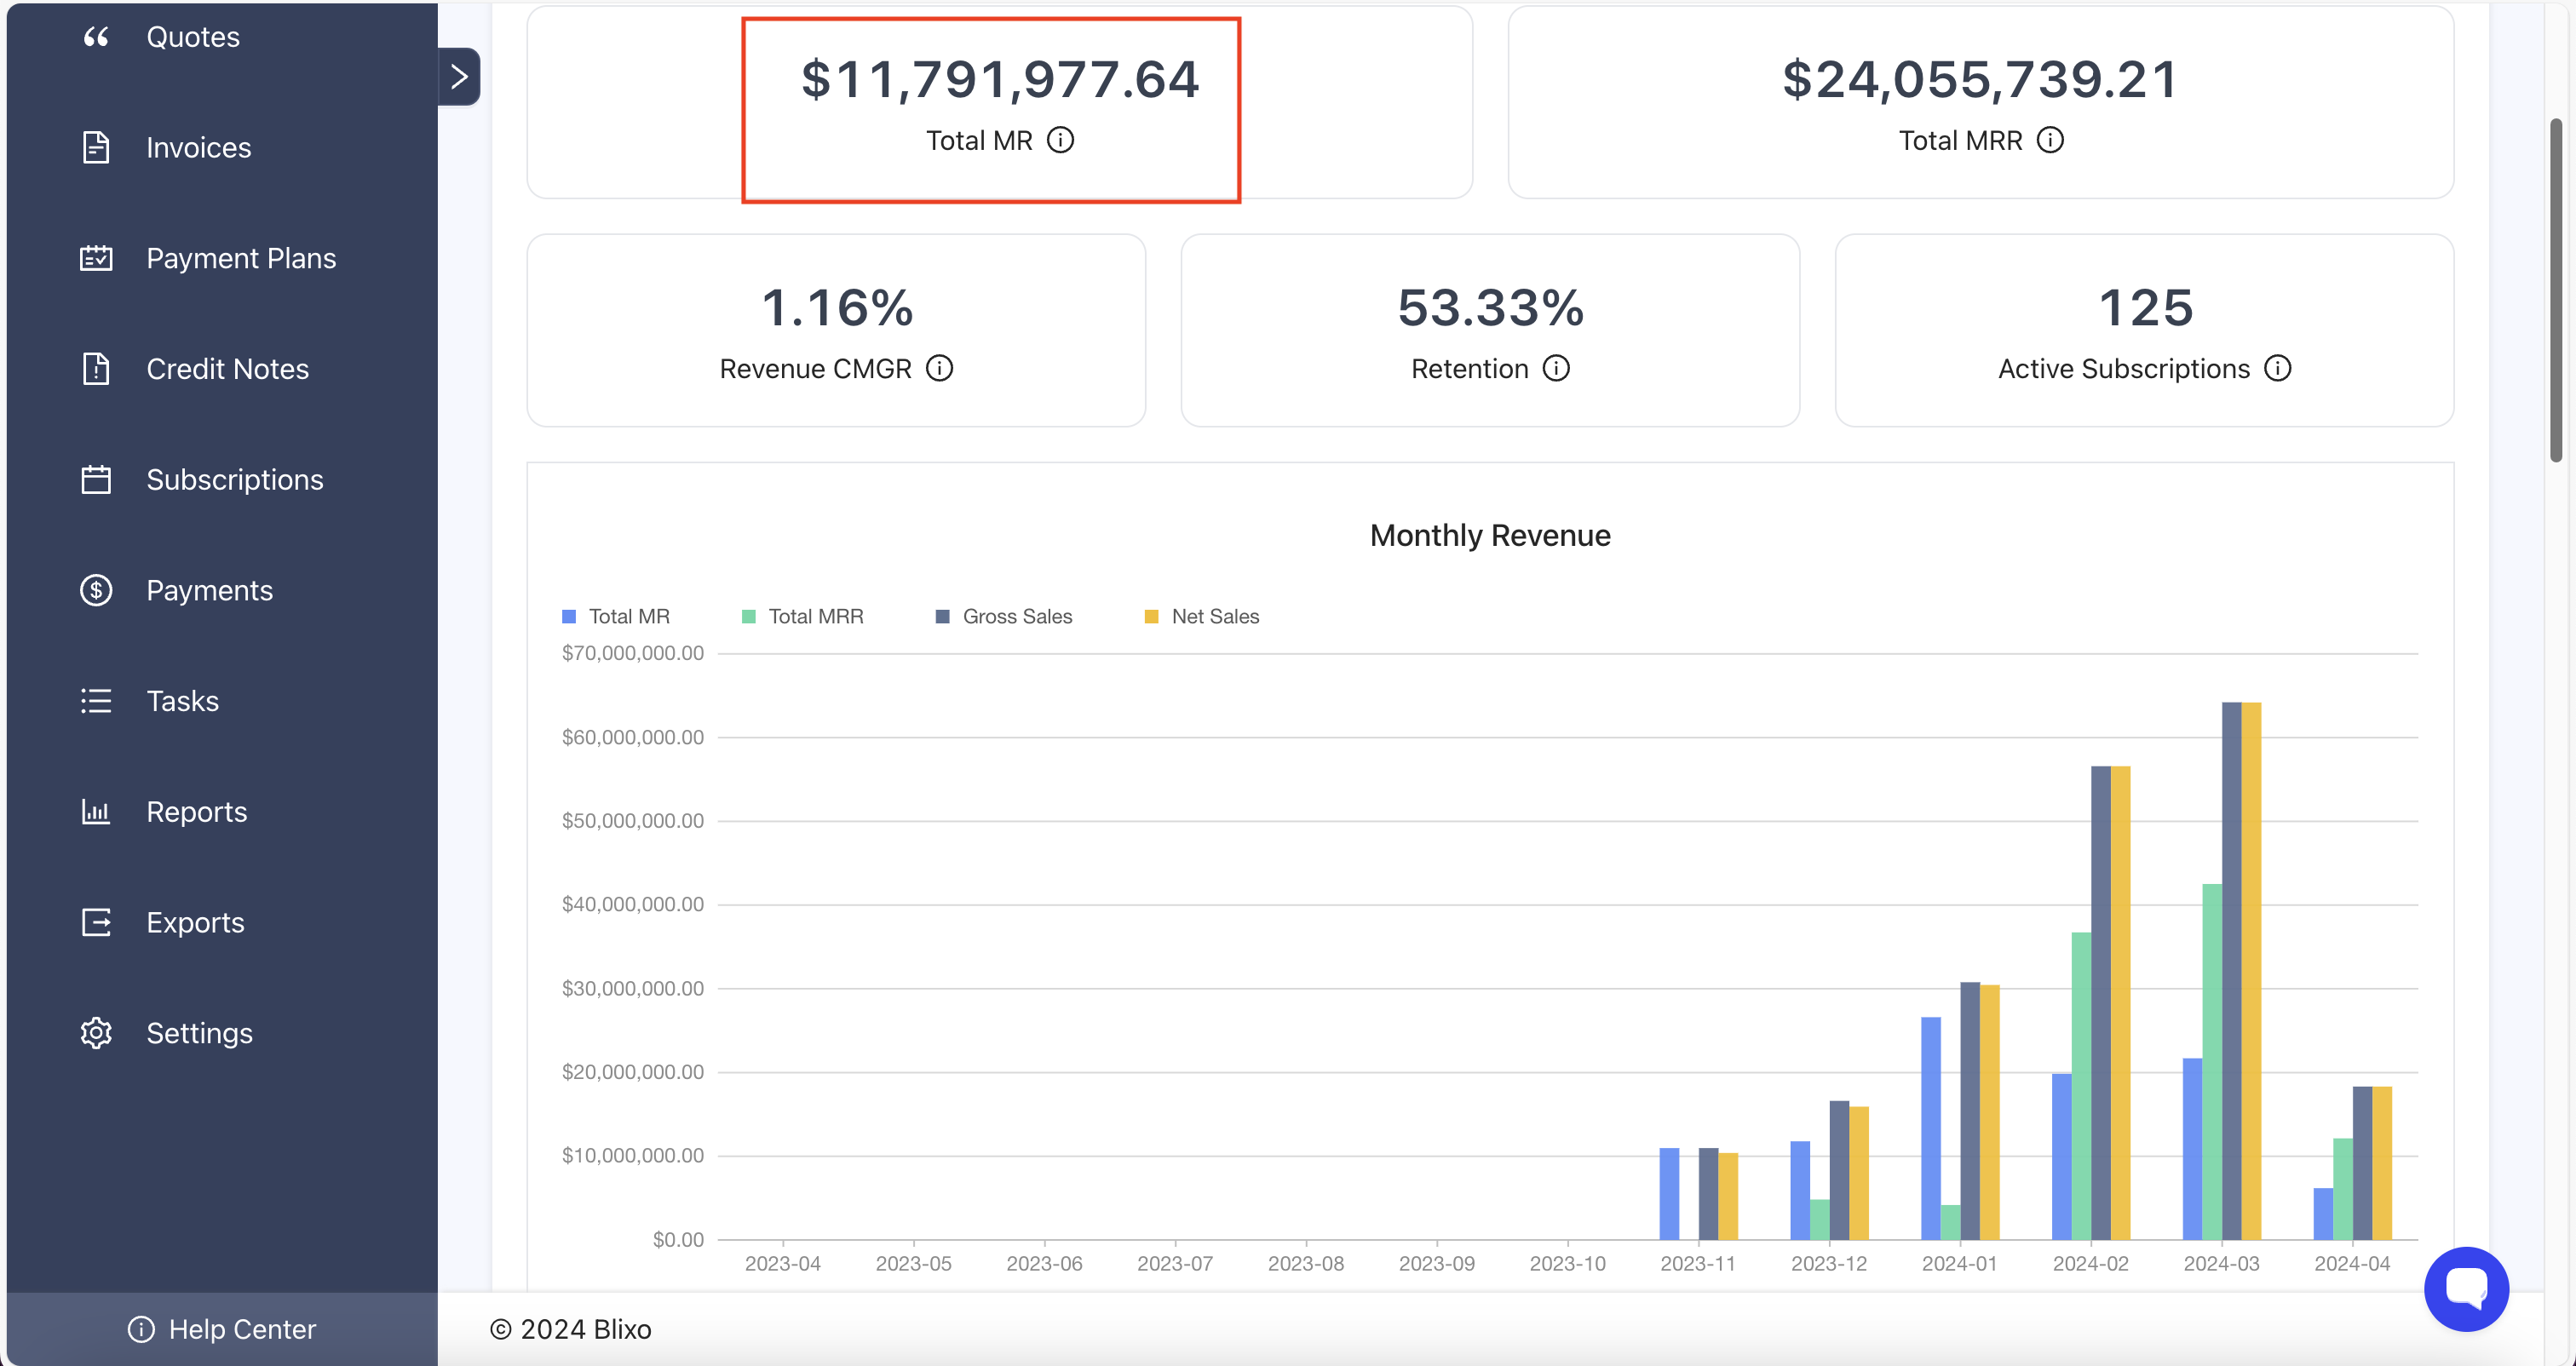
Task: Click the Net Sales yellow legend swatch
Action: coord(1151,617)
